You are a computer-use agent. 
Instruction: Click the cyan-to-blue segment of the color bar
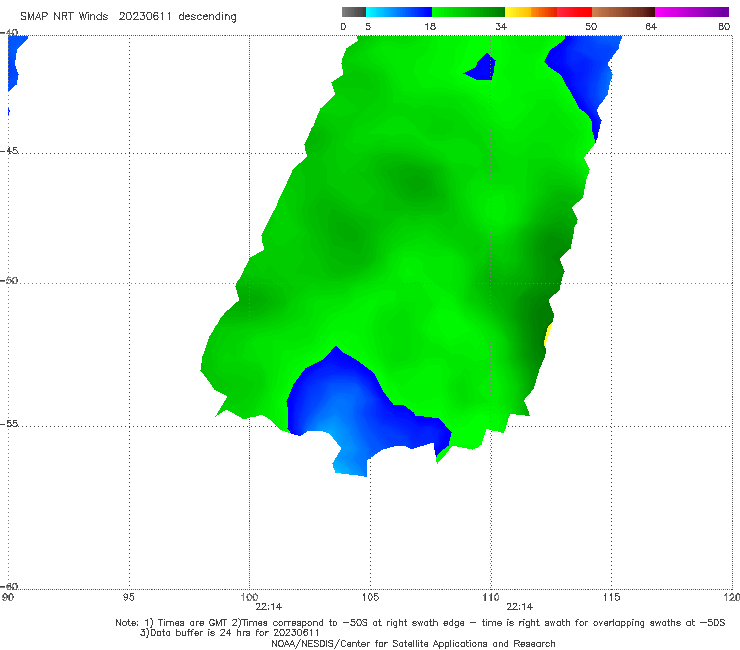click(x=399, y=12)
